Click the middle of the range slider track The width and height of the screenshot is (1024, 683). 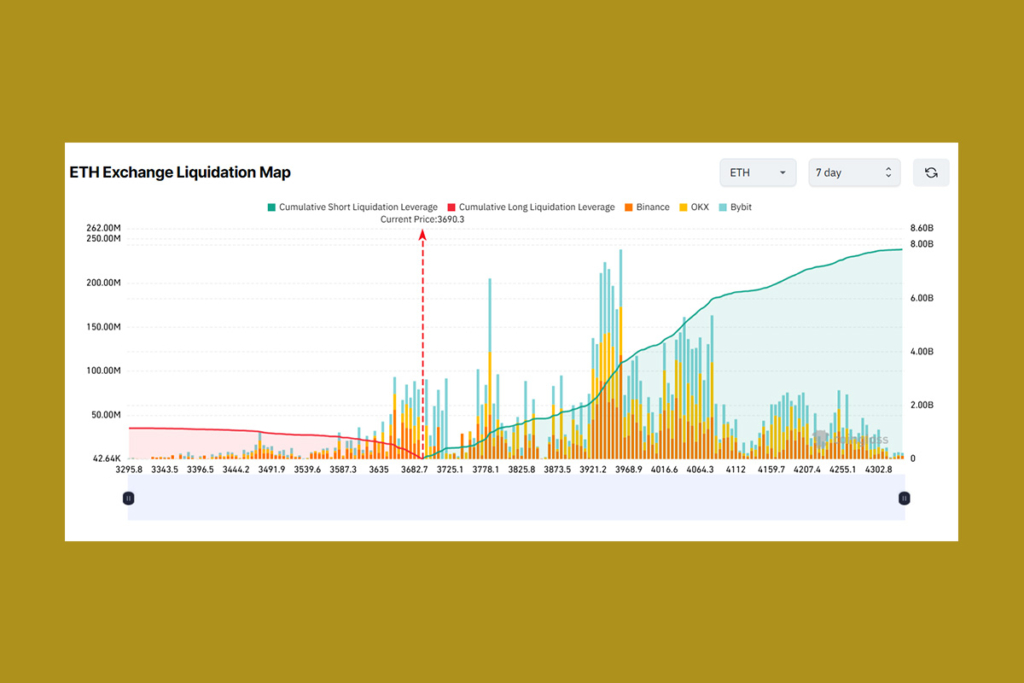(x=516, y=505)
